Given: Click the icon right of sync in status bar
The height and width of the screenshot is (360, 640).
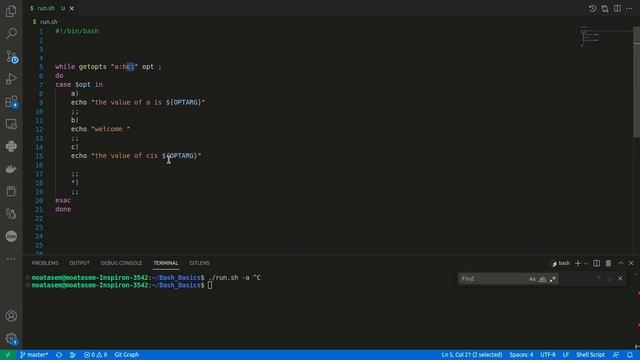Looking at the screenshot, I should pyautogui.click(x=73, y=355).
